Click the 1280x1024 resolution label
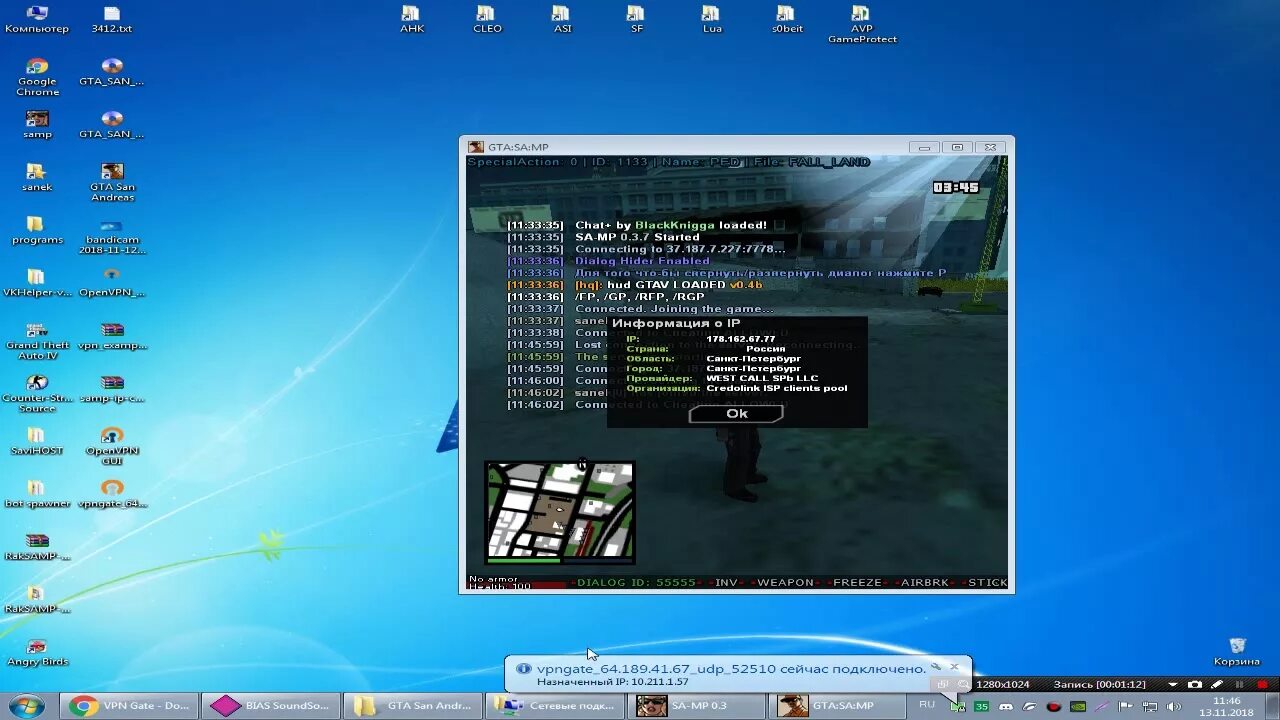1280x720 pixels. coord(1003,685)
